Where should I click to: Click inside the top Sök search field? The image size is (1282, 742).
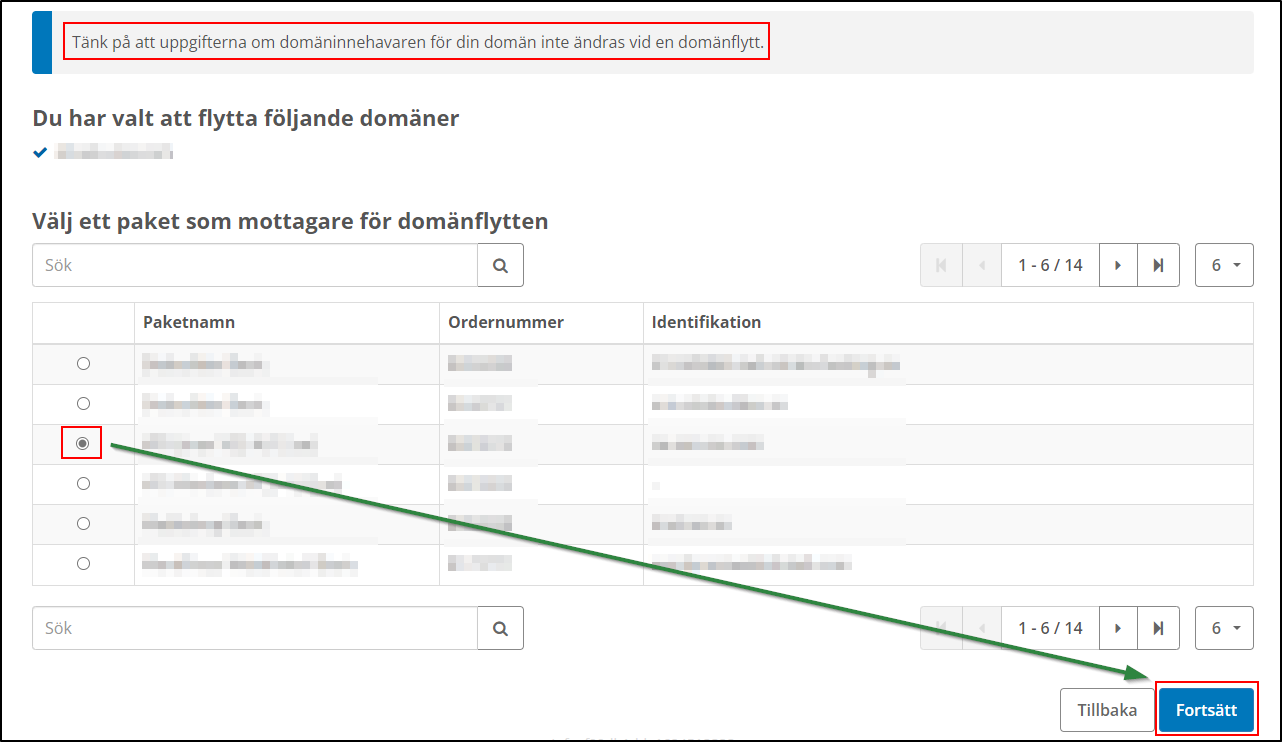tap(250, 264)
